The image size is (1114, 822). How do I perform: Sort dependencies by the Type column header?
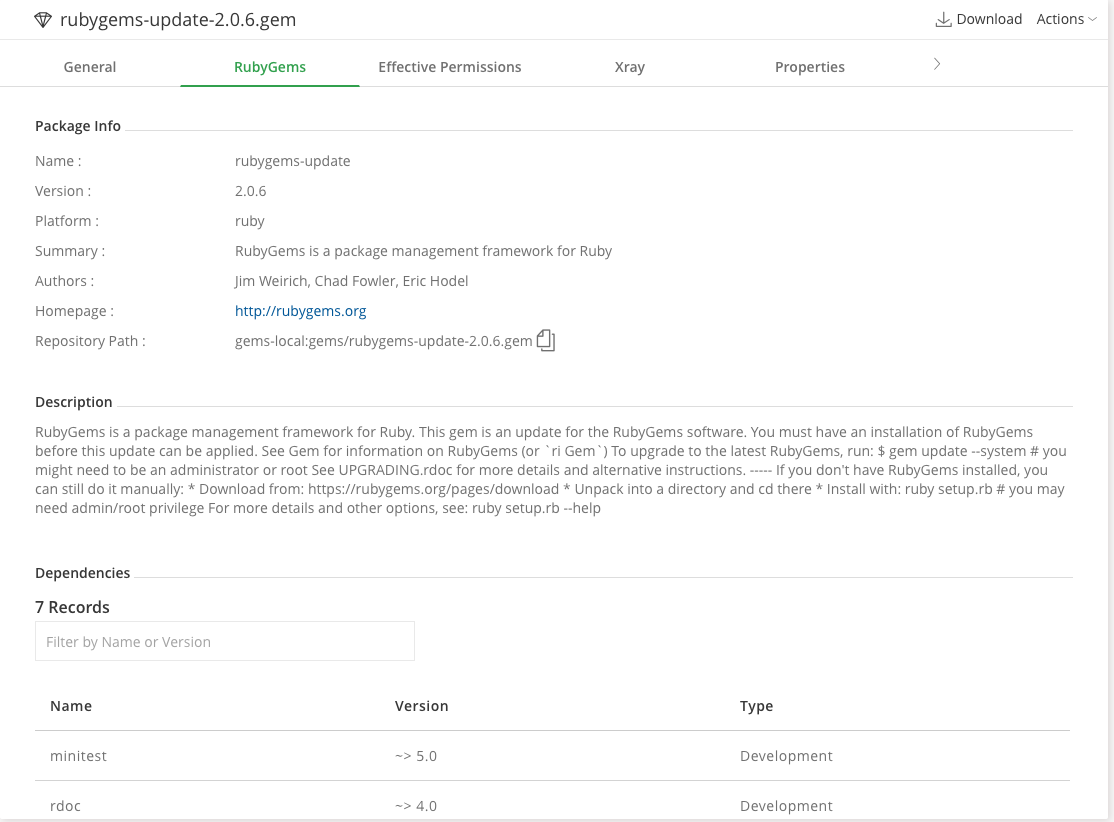coord(756,705)
